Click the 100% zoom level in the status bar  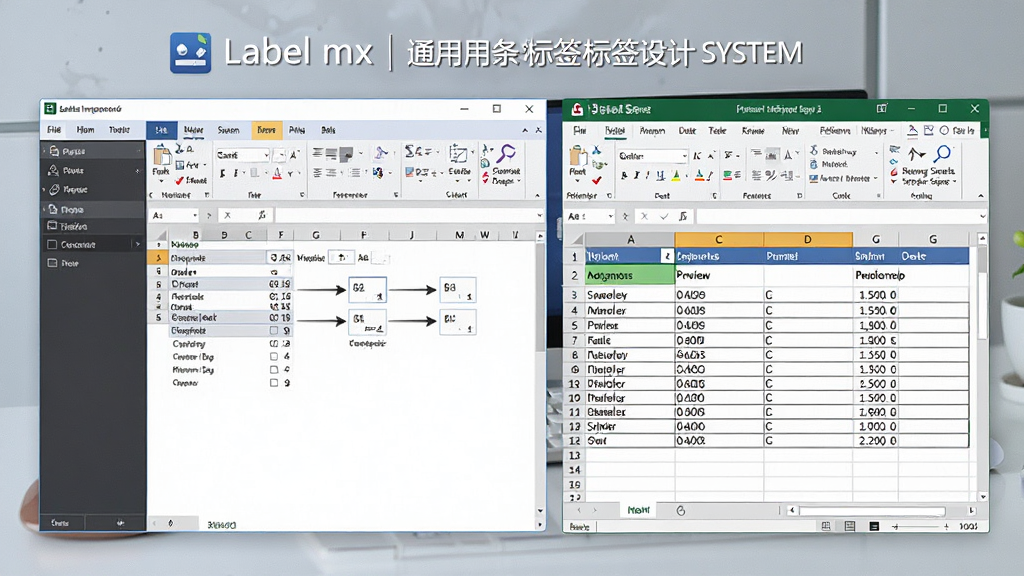click(968, 526)
